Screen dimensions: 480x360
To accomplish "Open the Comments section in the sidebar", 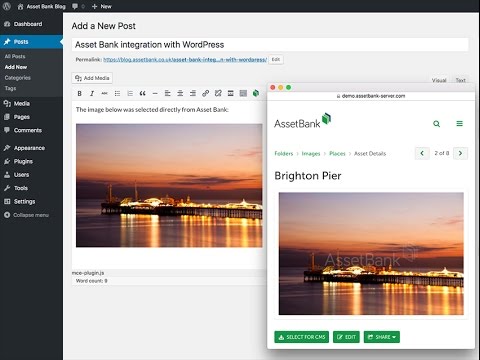I will [x=28, y=130].
